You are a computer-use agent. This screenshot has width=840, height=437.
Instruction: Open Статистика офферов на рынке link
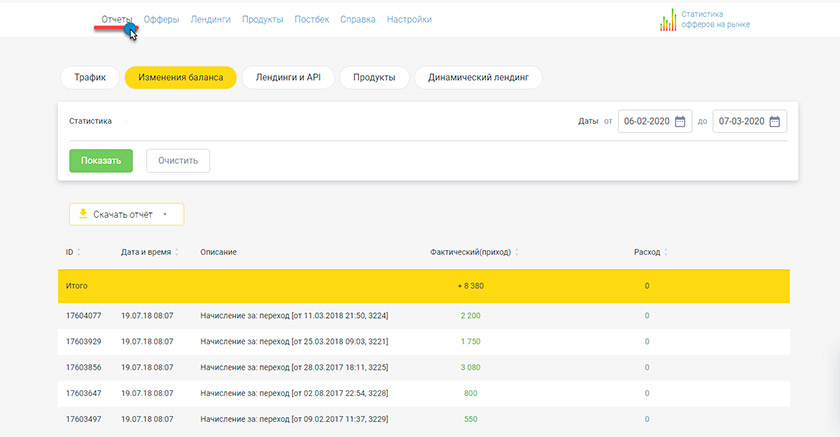(716, 19)
